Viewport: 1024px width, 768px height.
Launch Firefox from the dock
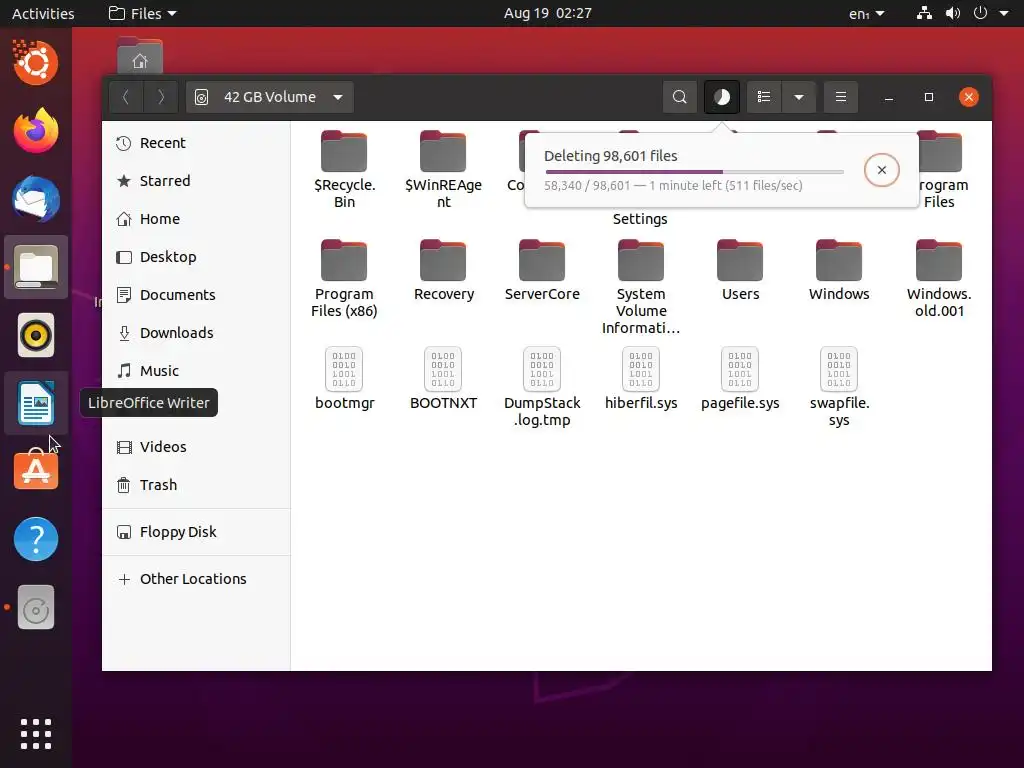click(36, 131)
